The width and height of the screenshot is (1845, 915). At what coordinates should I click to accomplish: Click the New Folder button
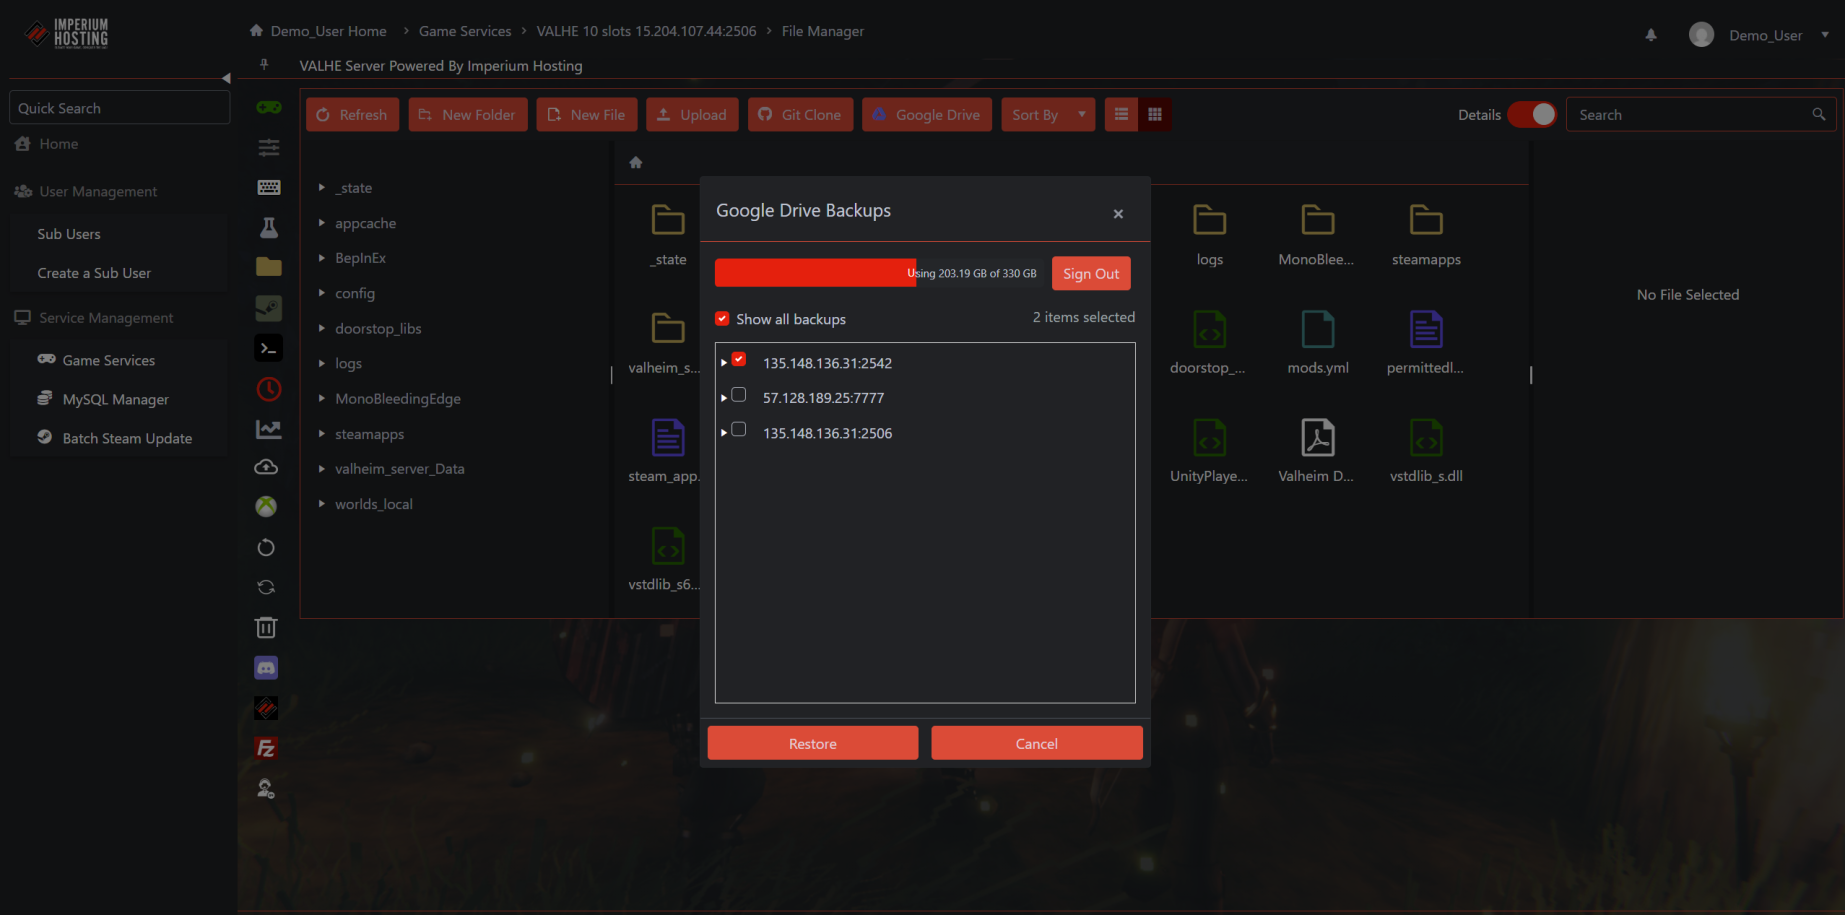(468, 114)
